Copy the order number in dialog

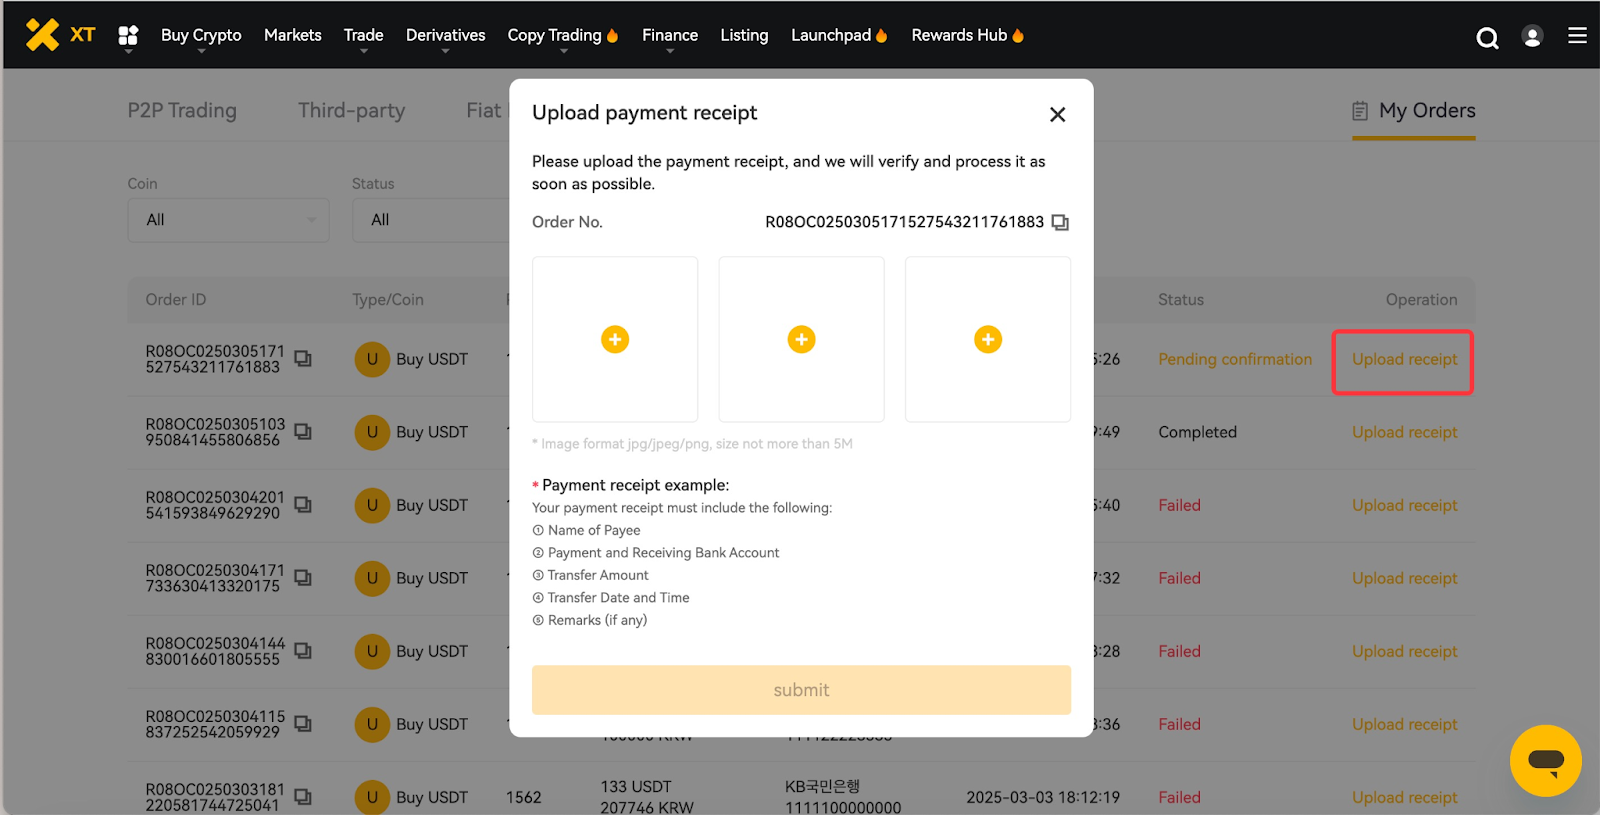[1060, 222]
